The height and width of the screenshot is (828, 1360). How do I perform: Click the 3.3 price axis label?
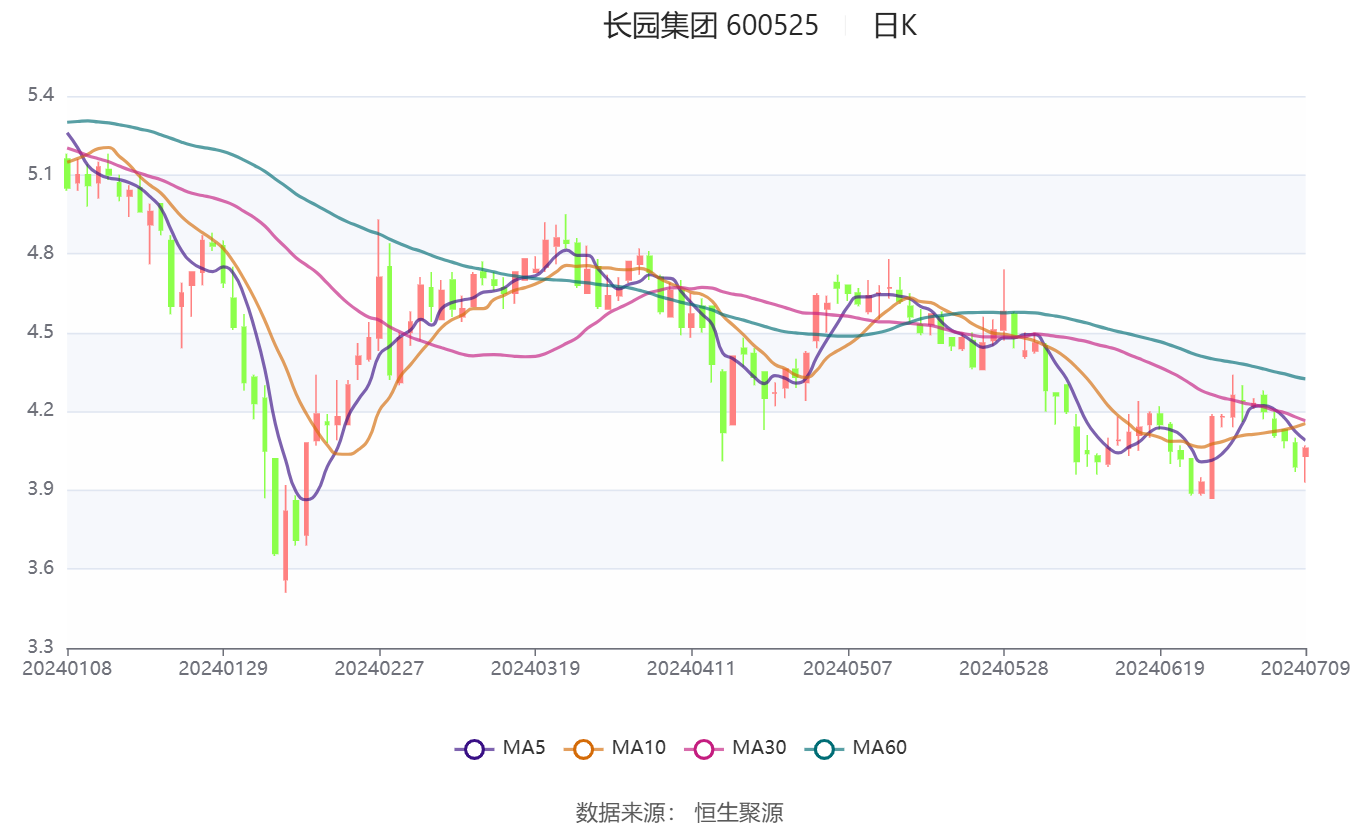click(x=40, y=647)
